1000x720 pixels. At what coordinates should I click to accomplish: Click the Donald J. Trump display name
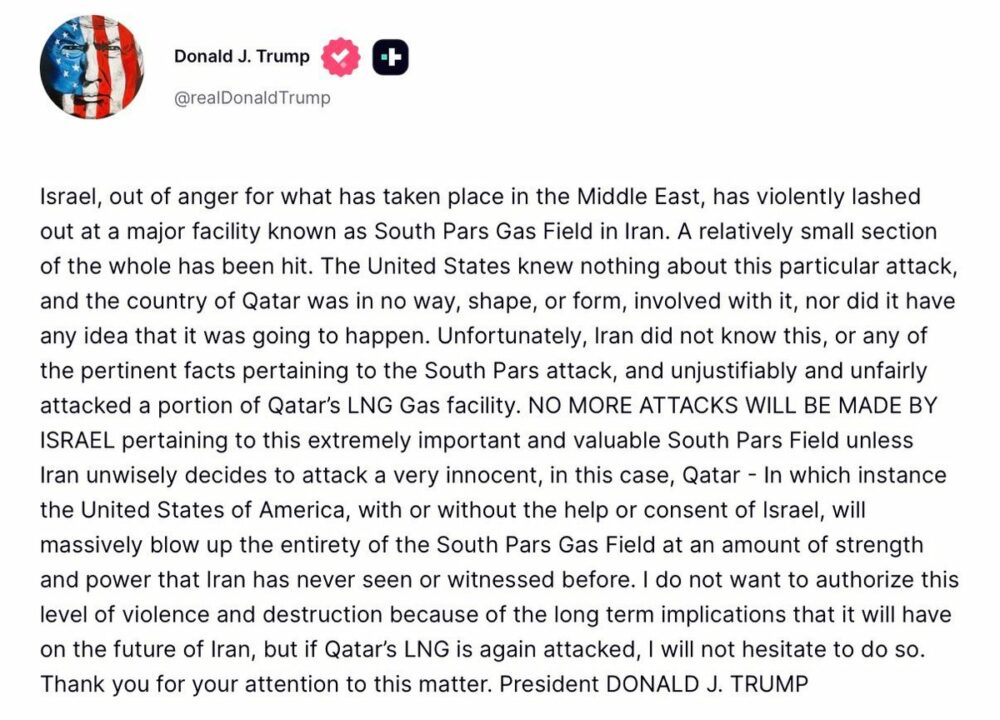click(241, 57)
